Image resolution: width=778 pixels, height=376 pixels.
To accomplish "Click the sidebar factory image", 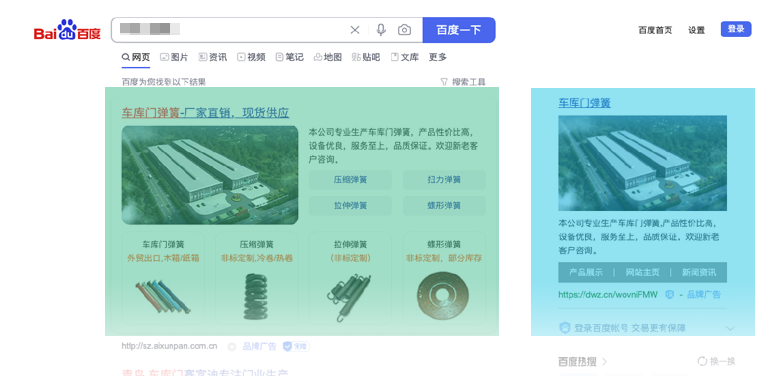I will 643,163.
